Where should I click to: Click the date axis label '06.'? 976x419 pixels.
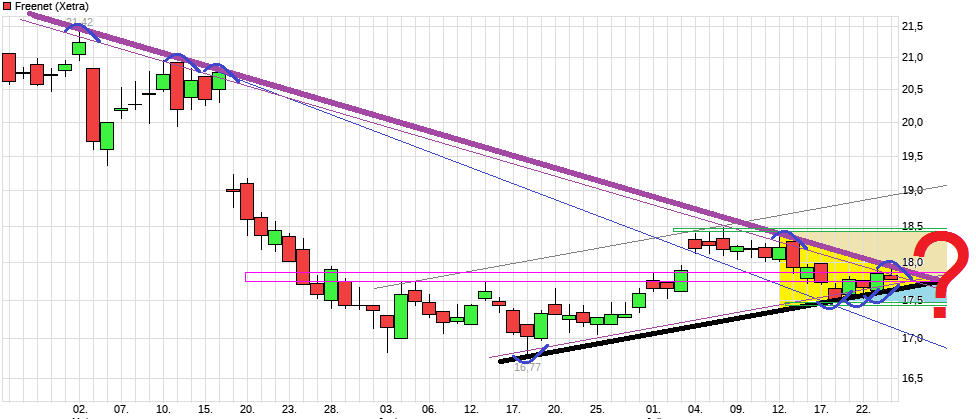click(x=429, y=409)
